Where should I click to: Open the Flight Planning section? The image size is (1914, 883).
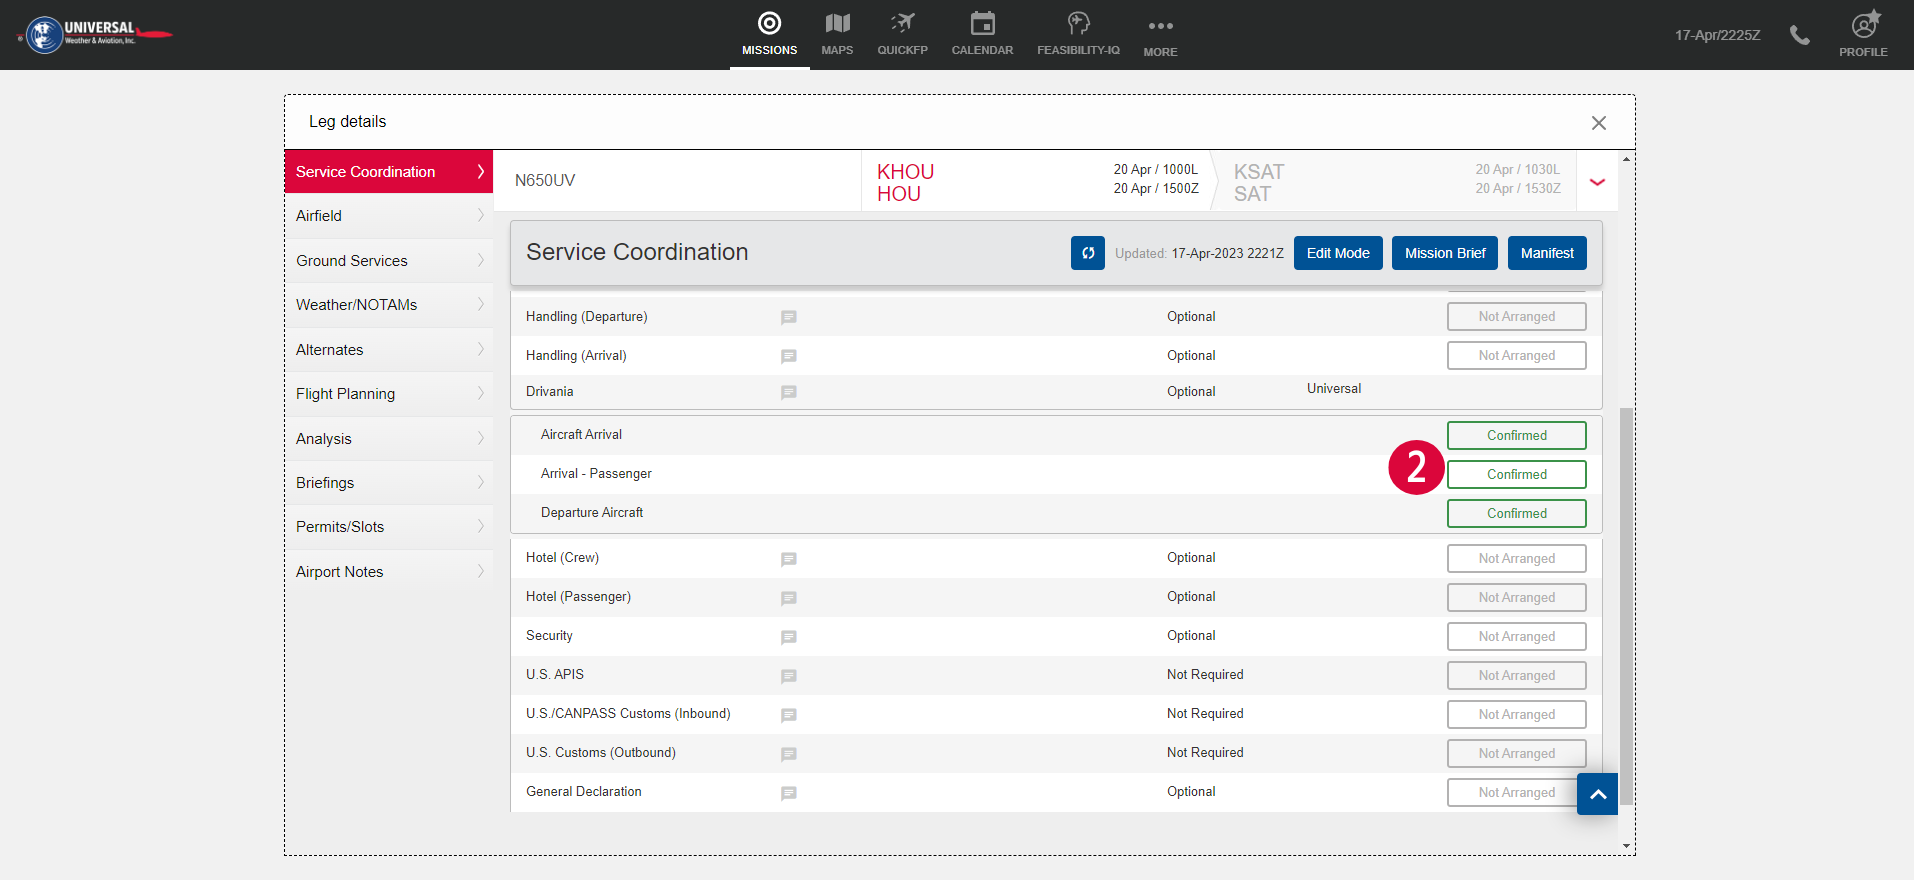coord(389,394)
